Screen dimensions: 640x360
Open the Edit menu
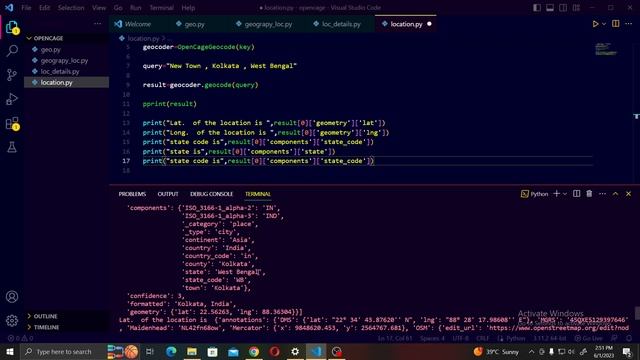point(44,8)
